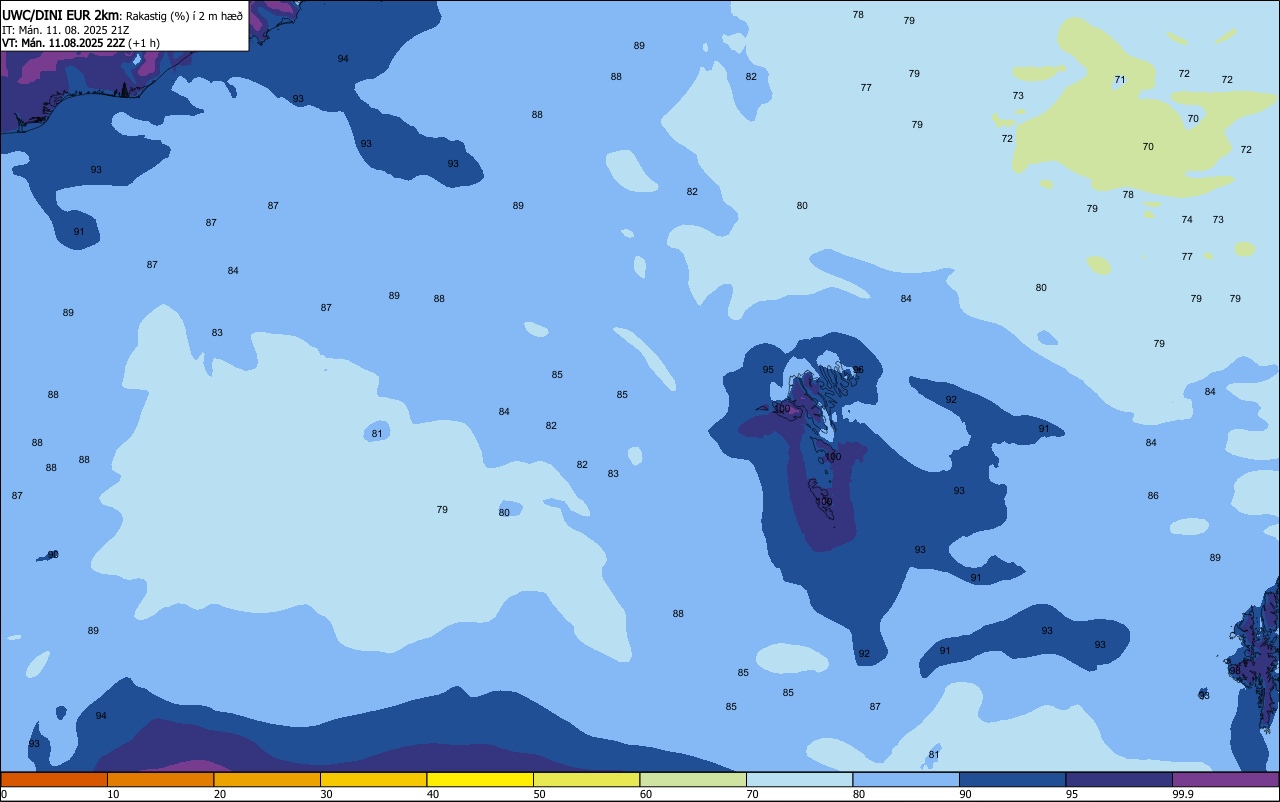Click the map value "96" over the islands
The image size is (1280, 802).
pyautogui.click(x=858, y=370)
